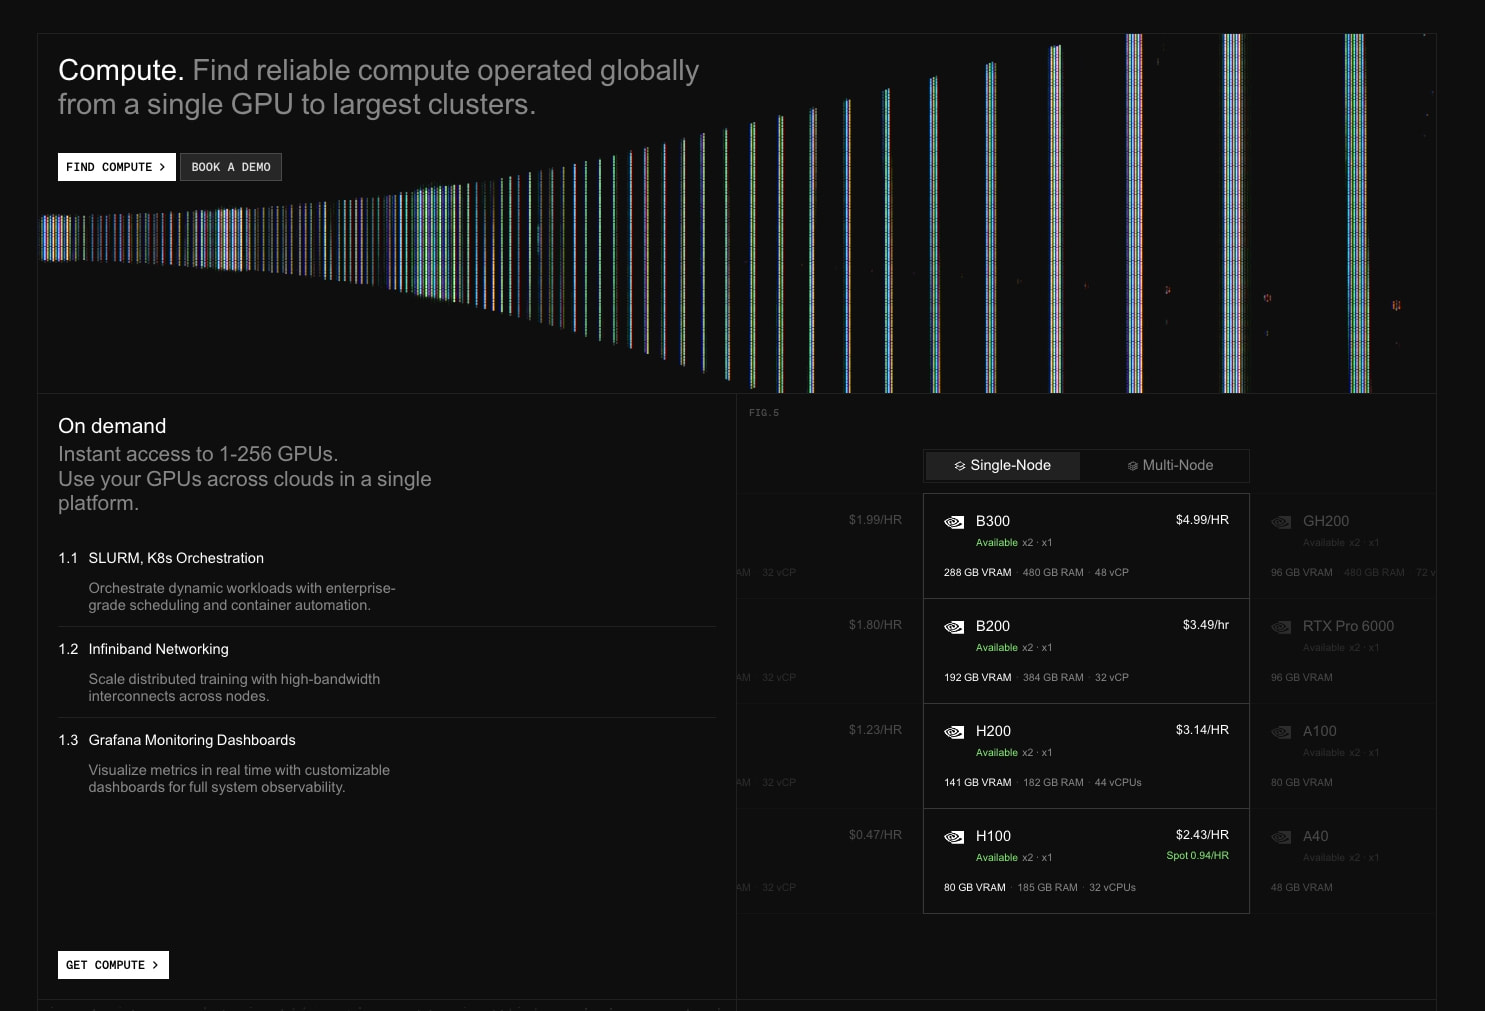Click the 44 vCPUs spec on H200
This screenshot has height=1011, width=1485.
click(1118, 783)
